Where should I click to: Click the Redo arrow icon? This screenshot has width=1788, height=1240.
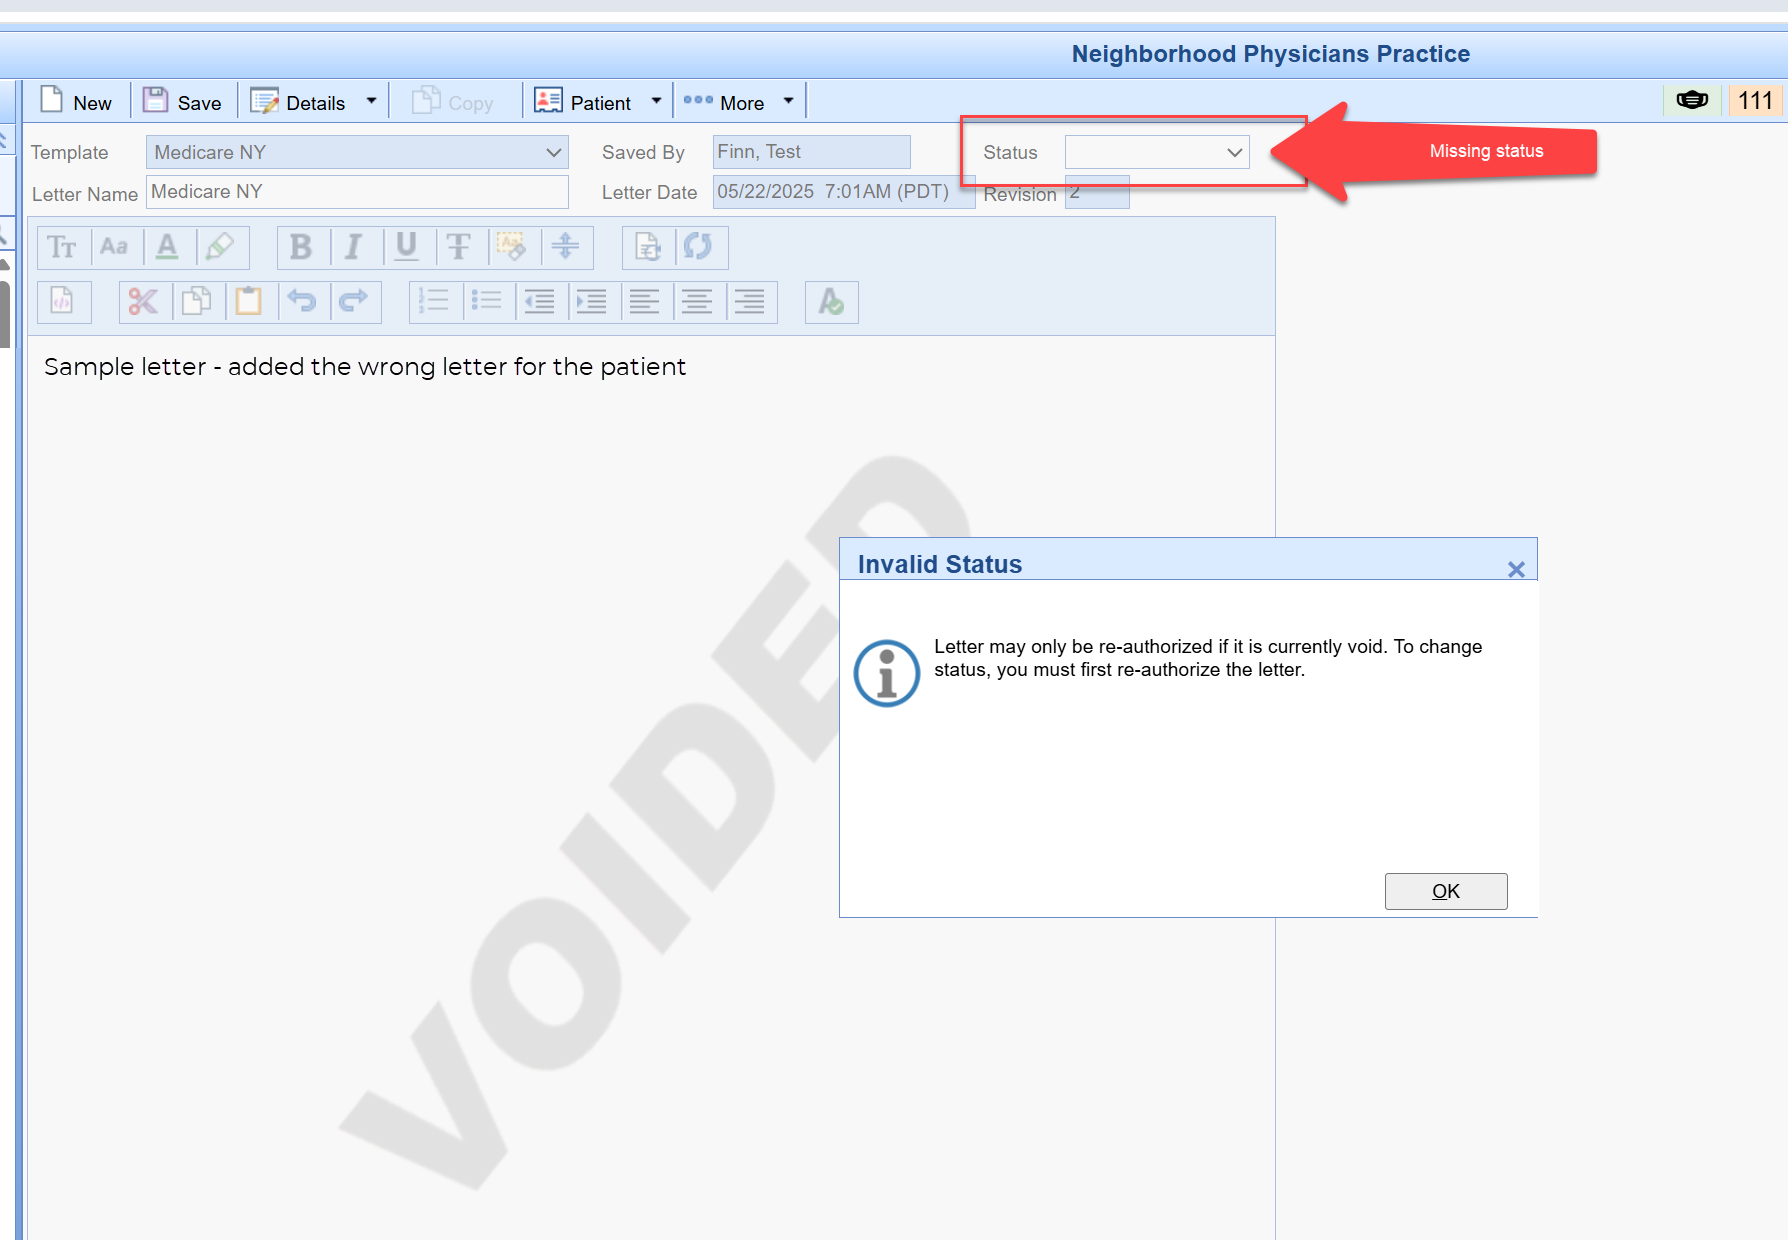click(x=354, y=302)
